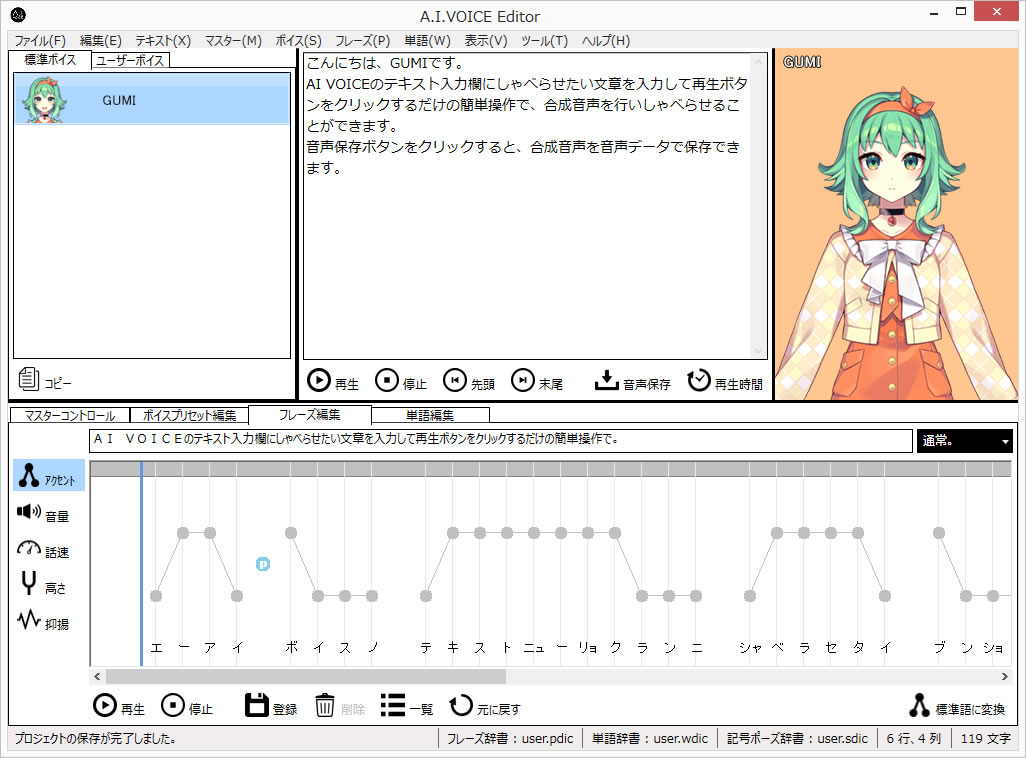Click the accent timeline's left scroll arrow
1026x758 pixels.
[x=97, y=676]
